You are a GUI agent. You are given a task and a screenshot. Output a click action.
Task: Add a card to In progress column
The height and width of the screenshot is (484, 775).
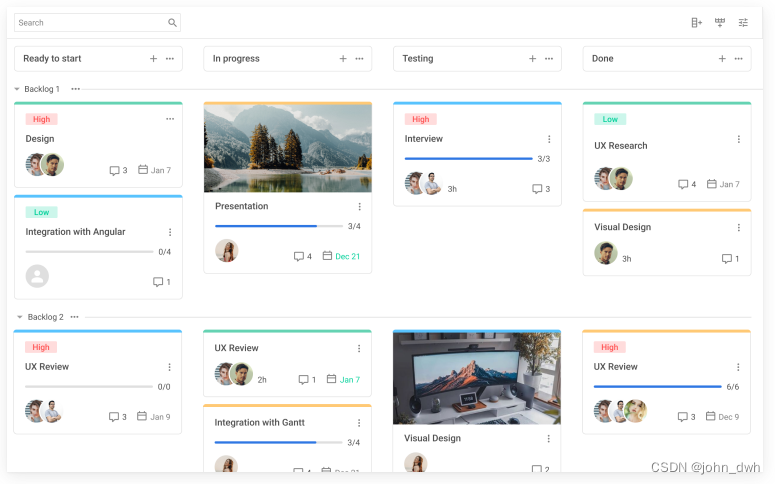pos(343,59)
